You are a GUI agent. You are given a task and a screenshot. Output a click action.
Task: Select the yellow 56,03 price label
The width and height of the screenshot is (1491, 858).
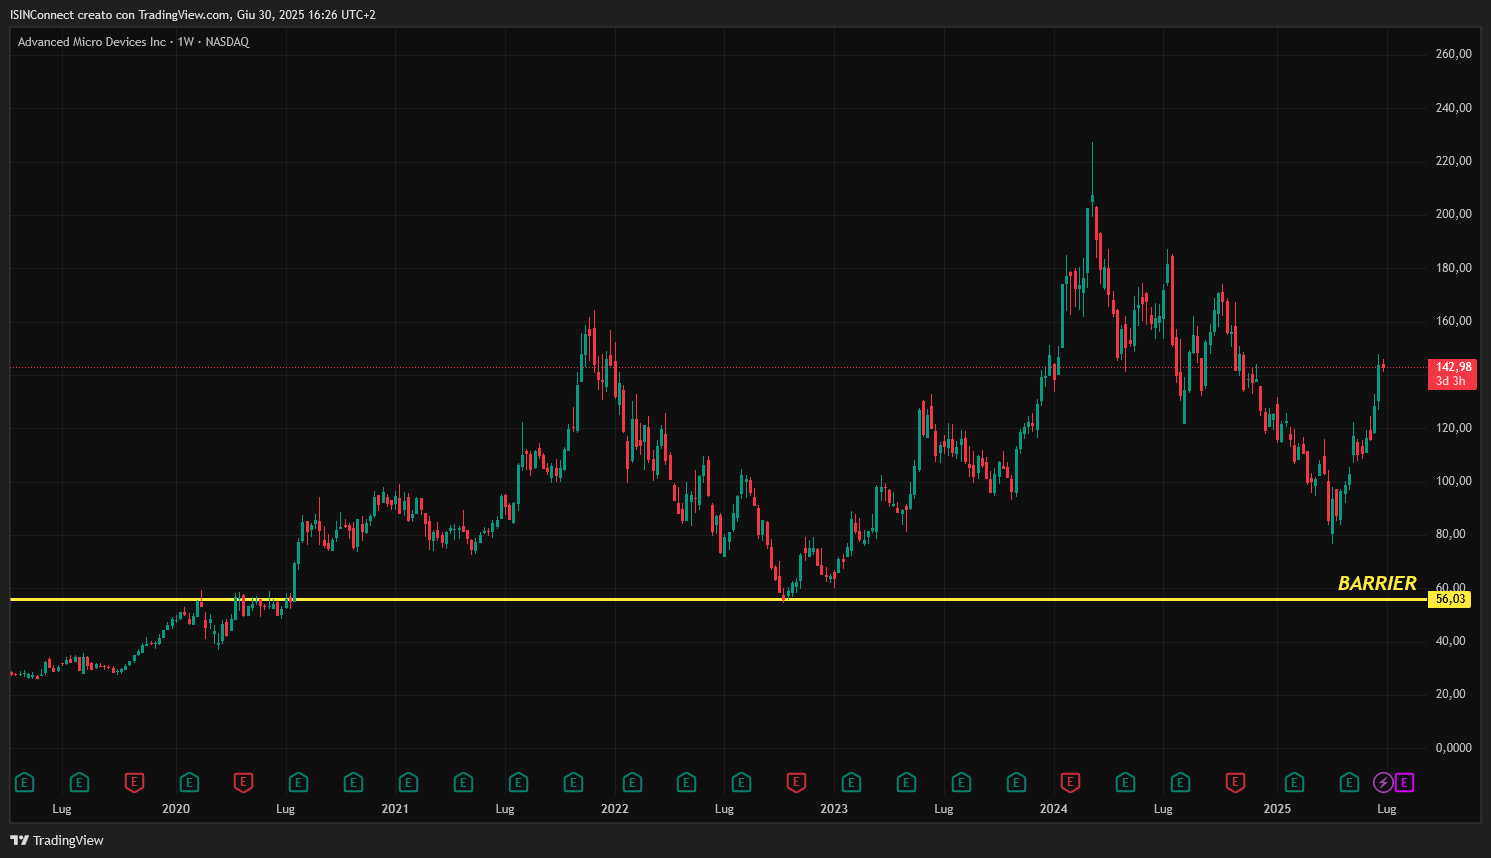pos(1450,599)
